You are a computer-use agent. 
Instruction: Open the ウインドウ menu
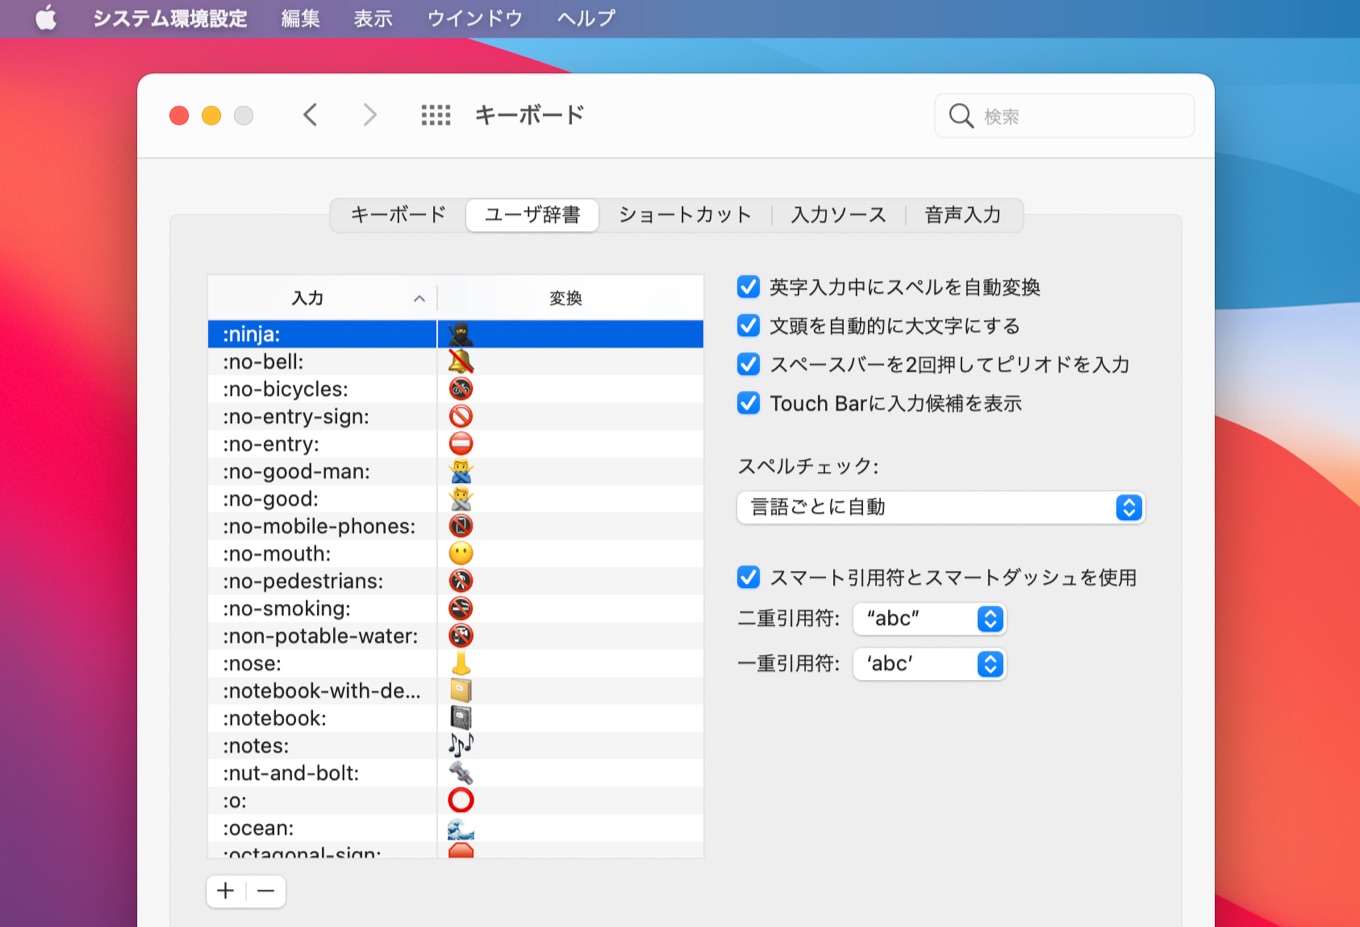click(x=475, y=18)
